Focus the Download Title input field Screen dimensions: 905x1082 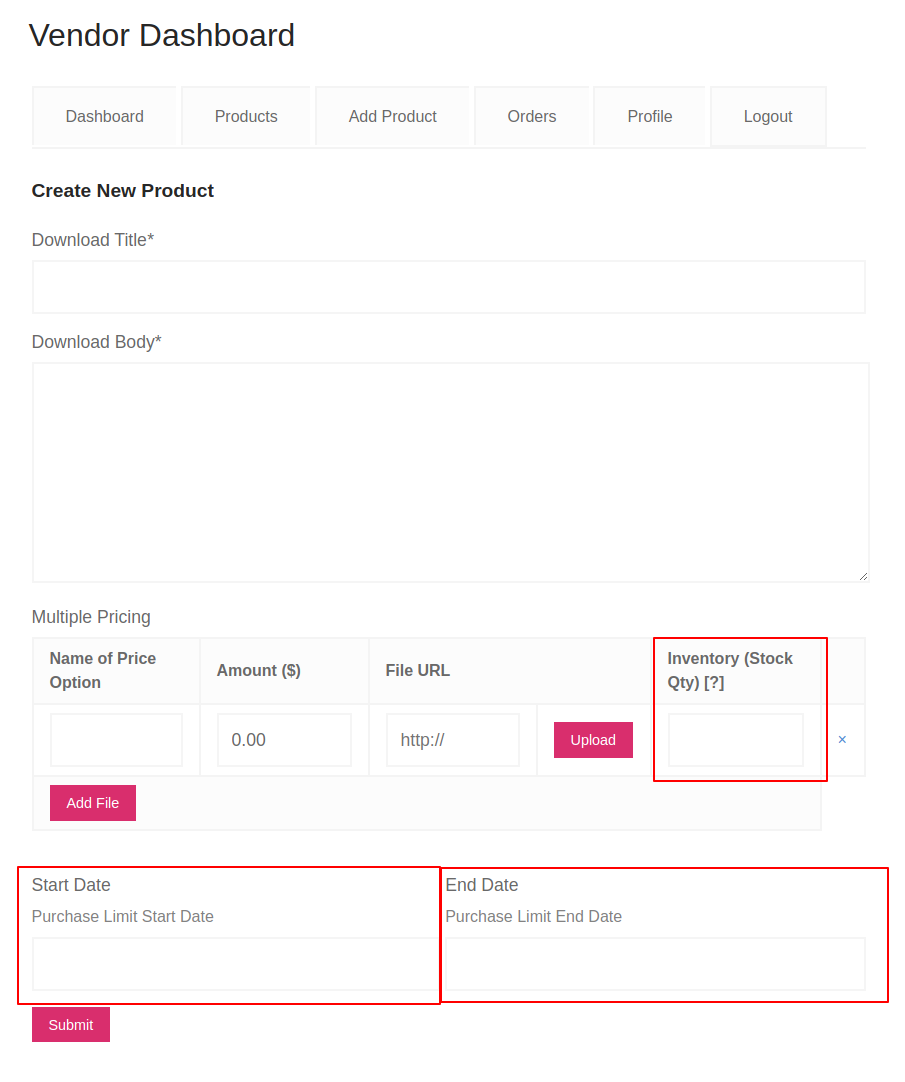tap(449, 287)
